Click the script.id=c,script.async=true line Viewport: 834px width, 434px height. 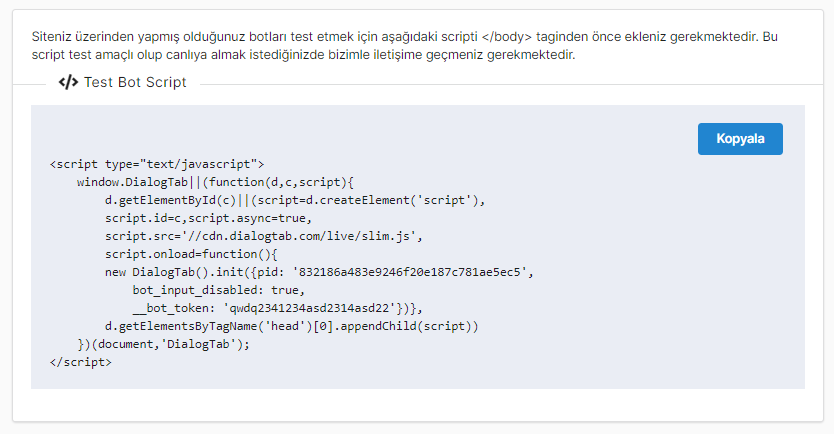[x=208, y=218]
